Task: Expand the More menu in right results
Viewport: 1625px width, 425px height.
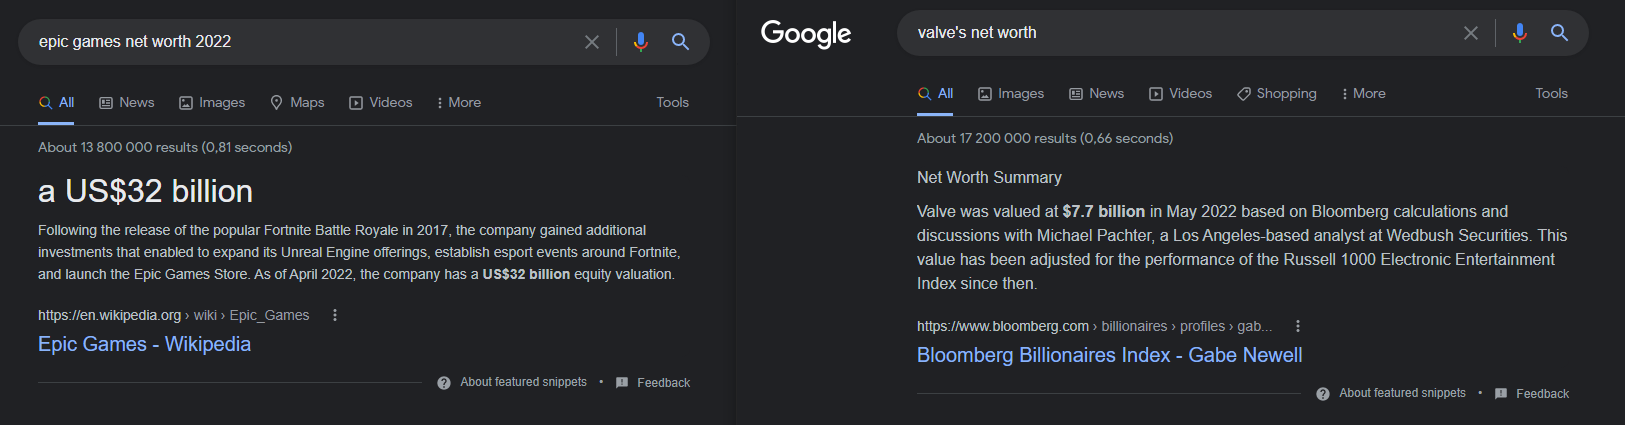Action: [1364, 93]
